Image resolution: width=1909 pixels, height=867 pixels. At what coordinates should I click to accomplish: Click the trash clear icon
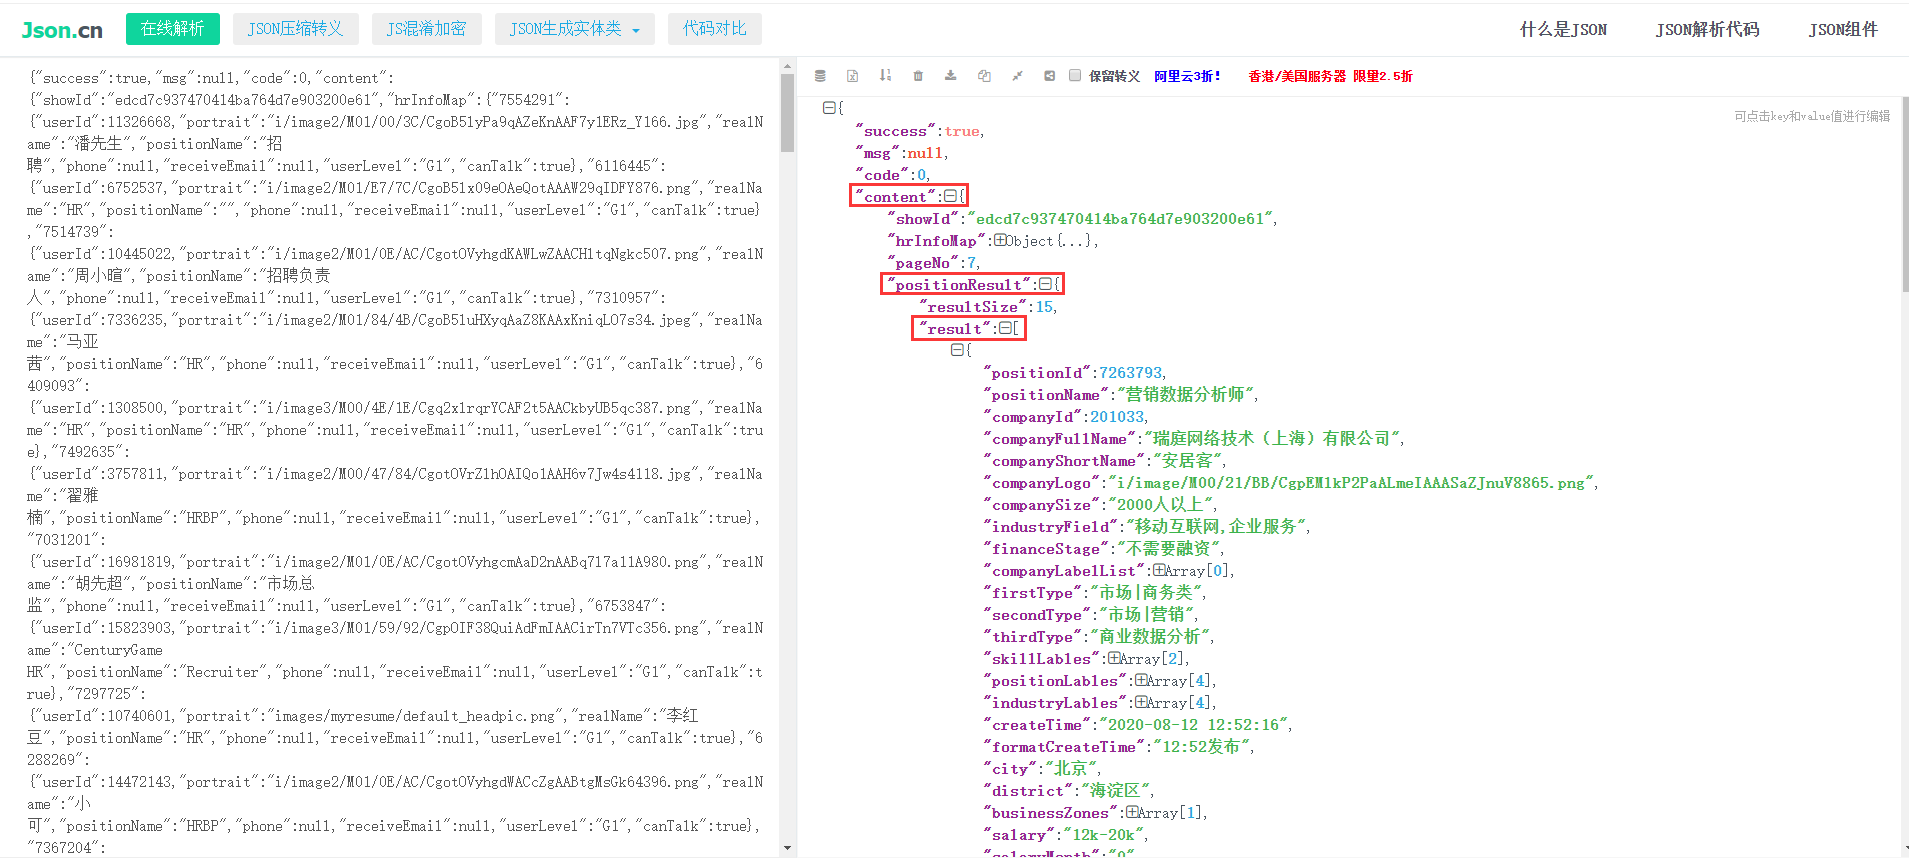pyautogui.click(x=918, y=76)
